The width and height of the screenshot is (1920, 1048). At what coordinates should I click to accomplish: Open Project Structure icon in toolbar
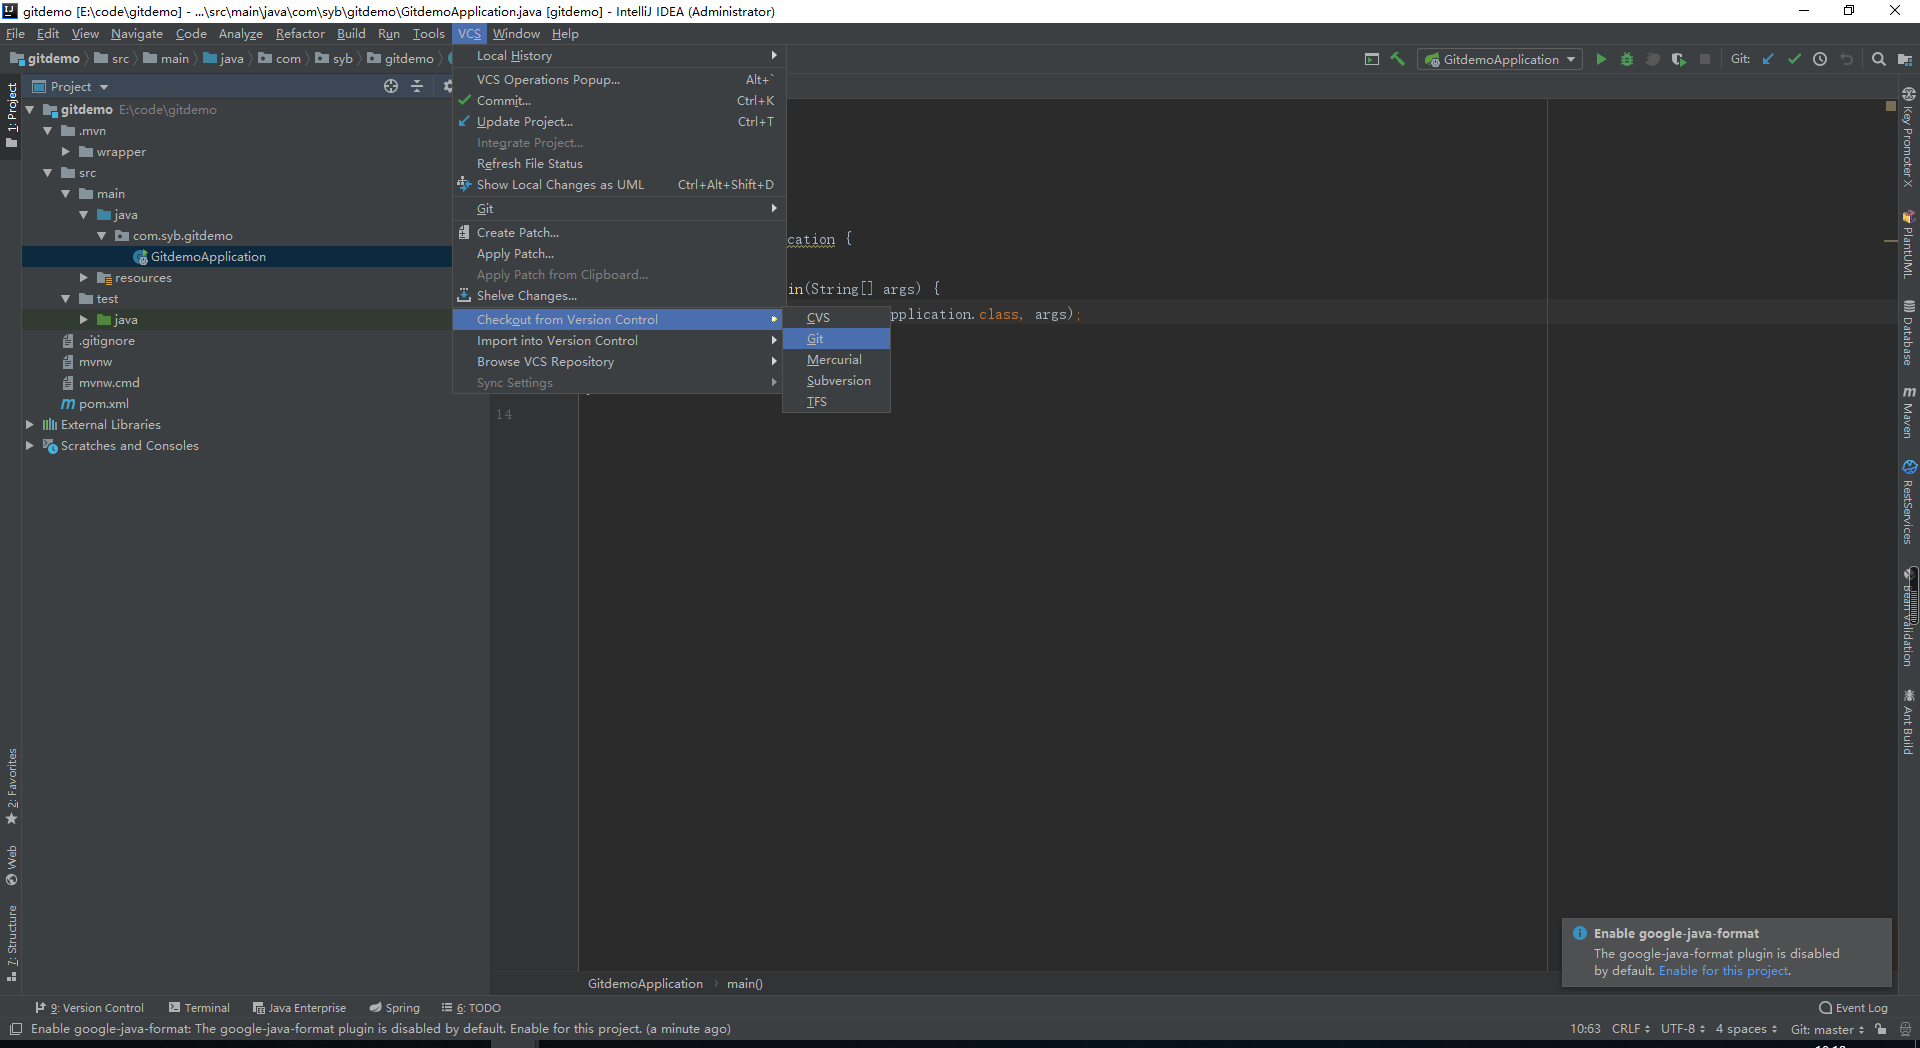(x=1905, y=60)
